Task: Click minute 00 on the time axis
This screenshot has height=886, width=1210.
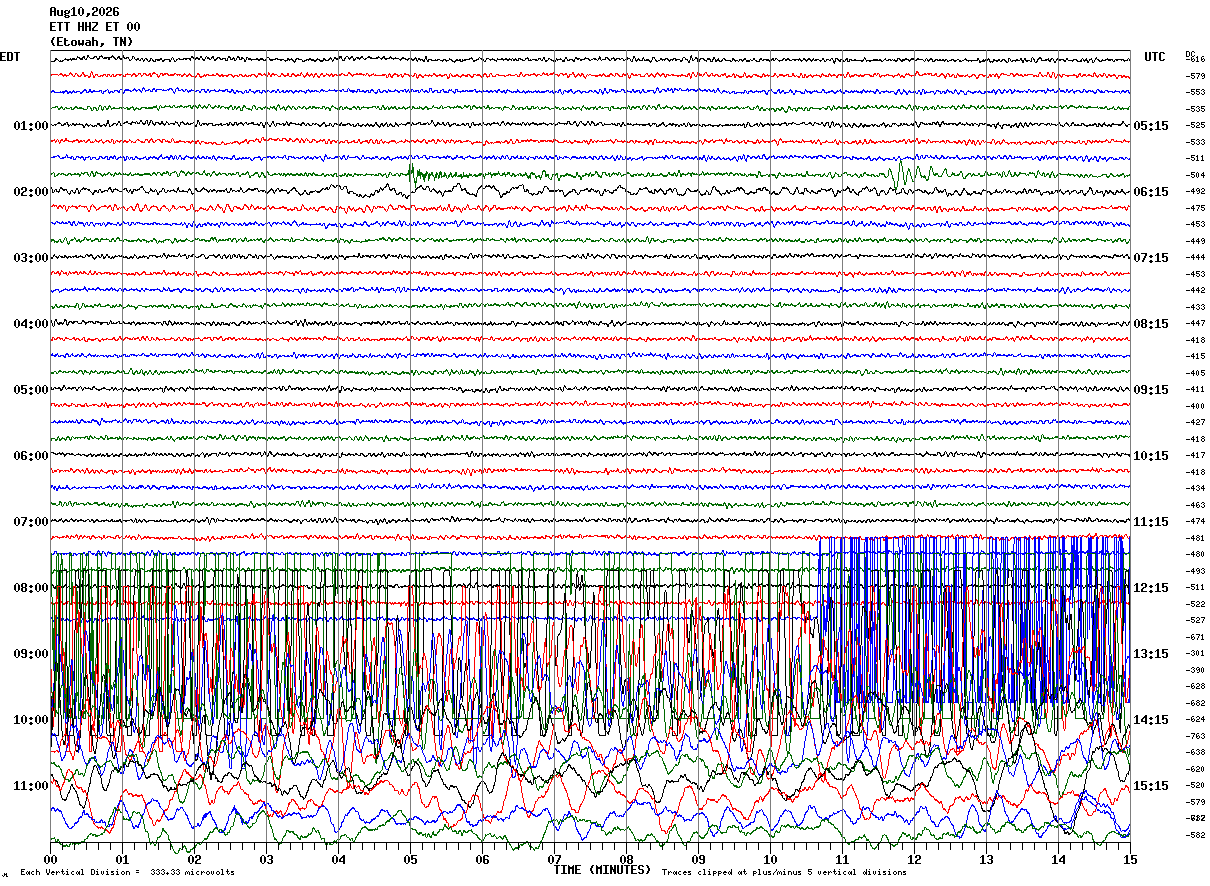Action: [50, 859]
